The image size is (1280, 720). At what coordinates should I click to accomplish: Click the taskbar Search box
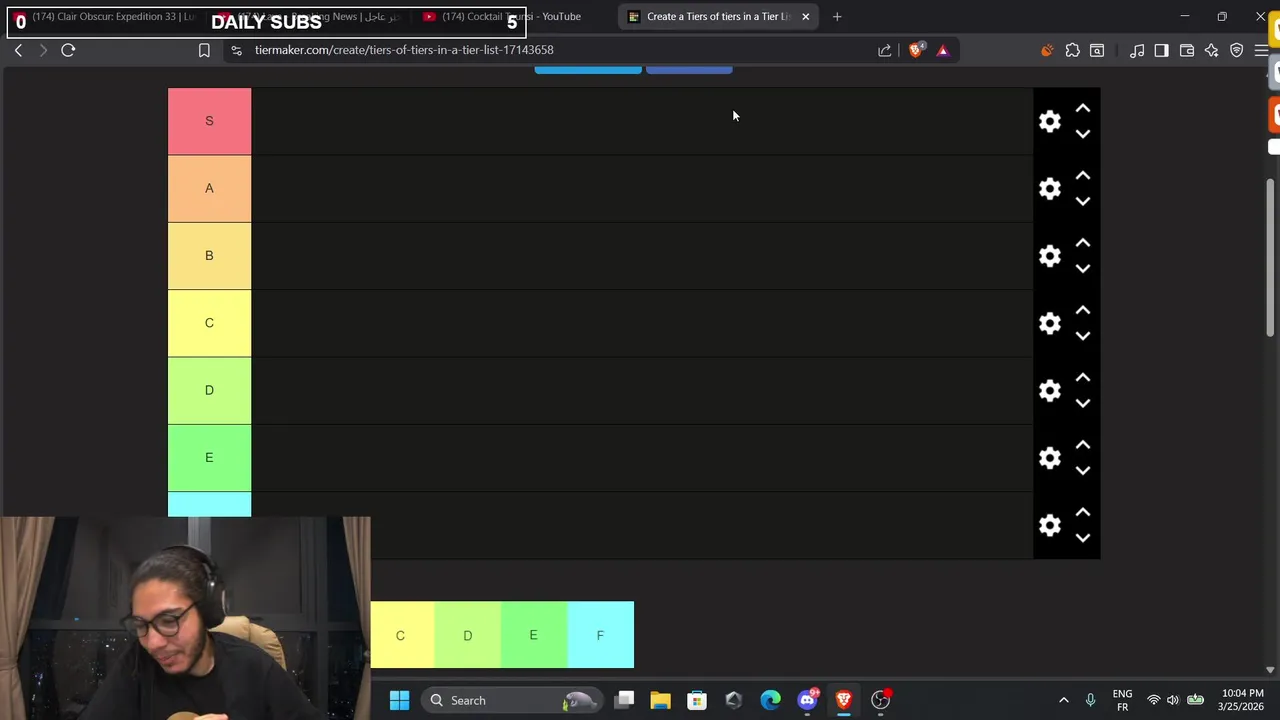[x=512, y=700]
